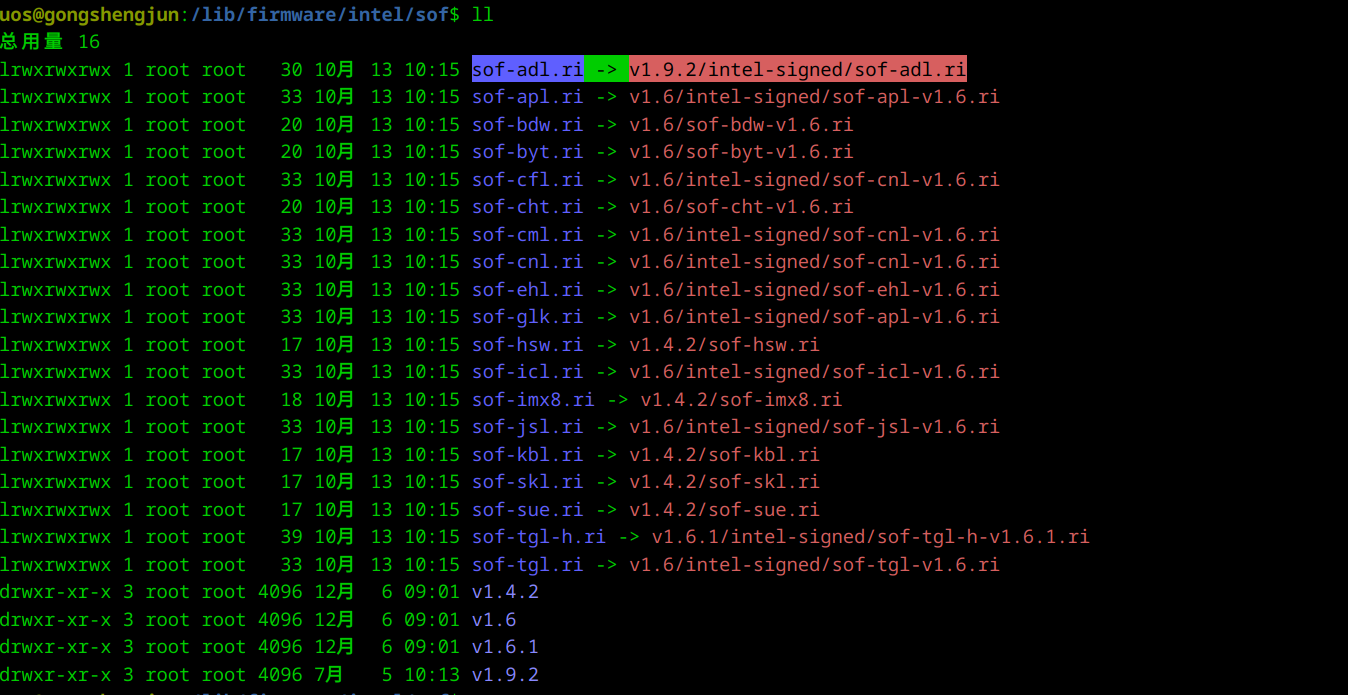Click the sof-adl.ri symlink name highlighted in blue
Viewport: 1348px width, 695px height.
click(527, 69)
